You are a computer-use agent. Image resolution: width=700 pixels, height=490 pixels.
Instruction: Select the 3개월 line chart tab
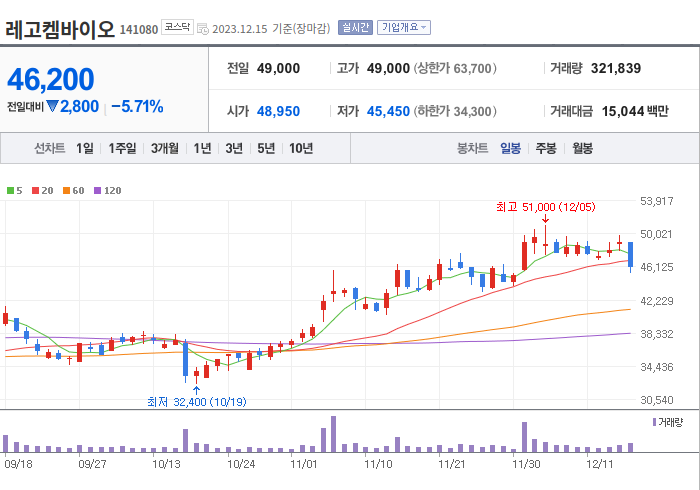click(x=165, y=148)
